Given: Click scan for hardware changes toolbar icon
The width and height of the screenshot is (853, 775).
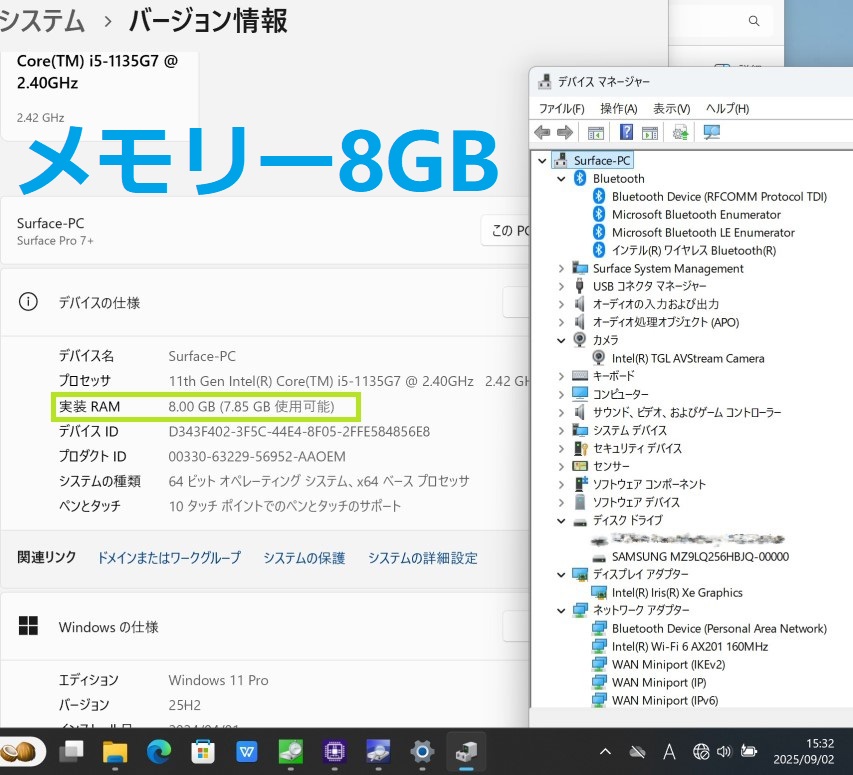Looking at the screenshot, I should pos(713,132).
